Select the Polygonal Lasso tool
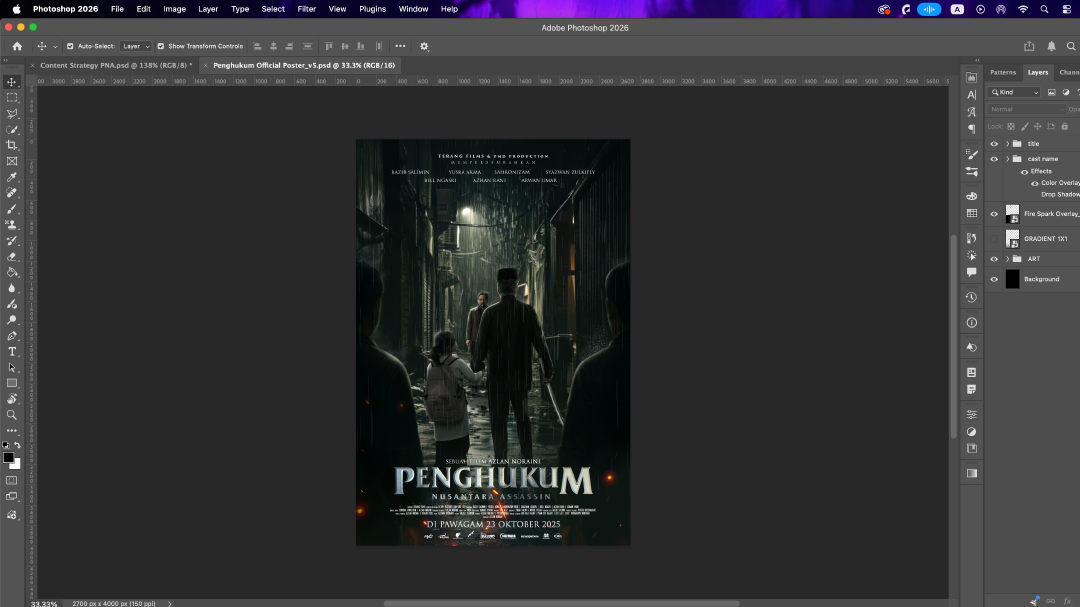Screen dimensions: 1080x607 12,114
